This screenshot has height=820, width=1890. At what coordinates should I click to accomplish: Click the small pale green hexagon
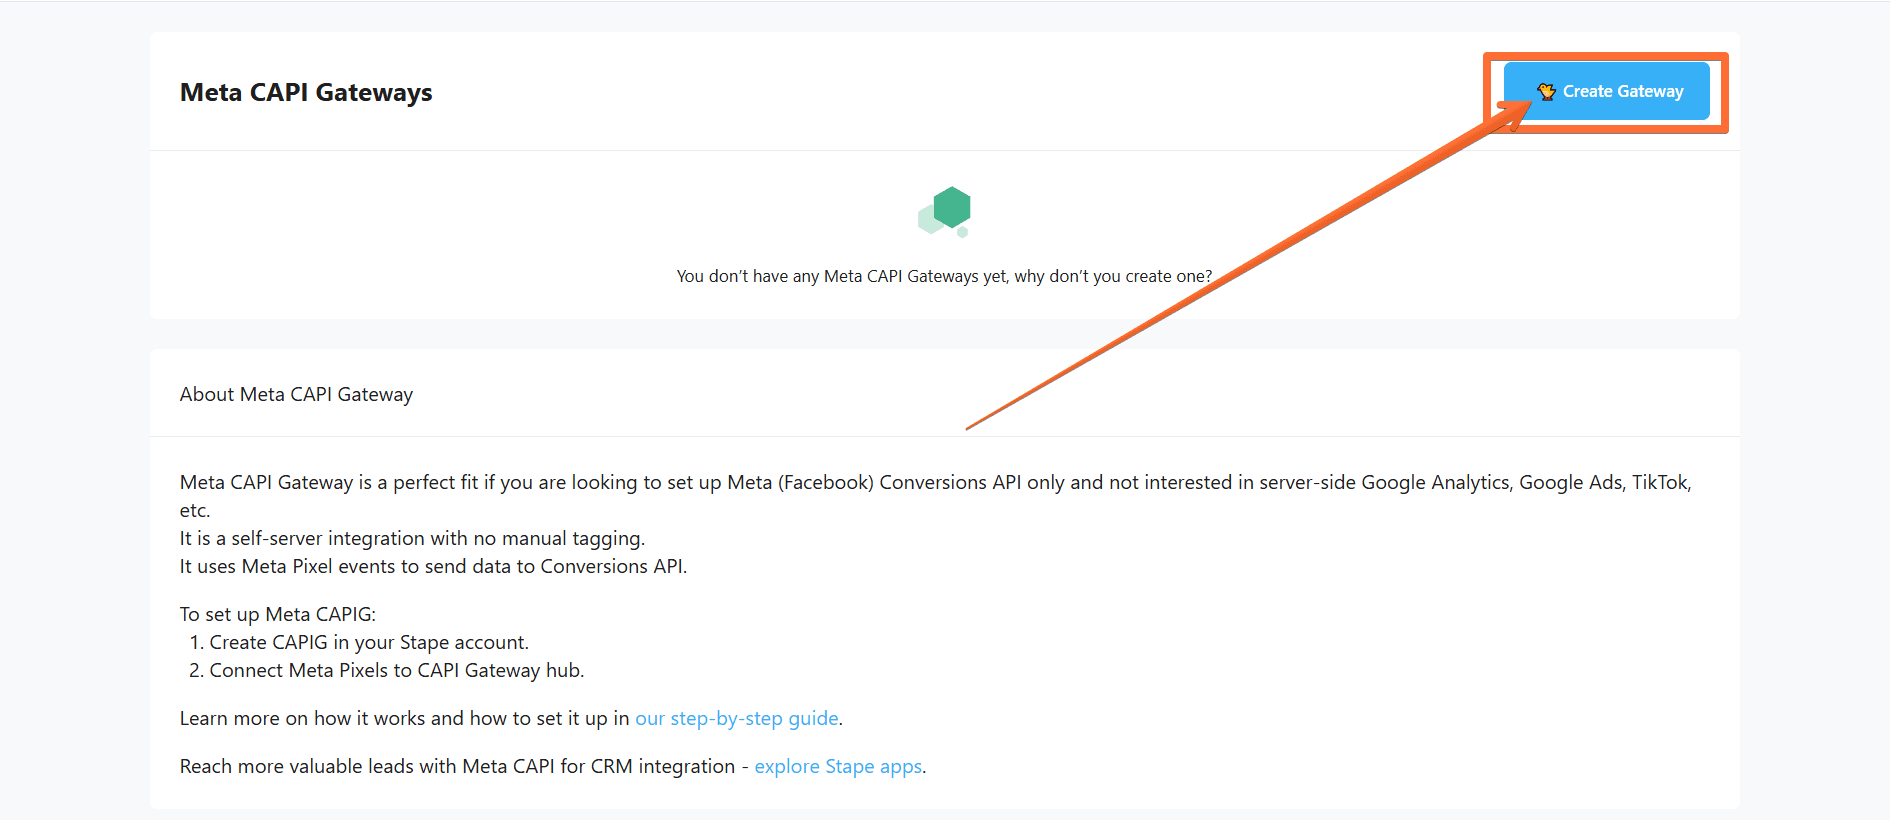pyautogui.click(x=929, y=218)
